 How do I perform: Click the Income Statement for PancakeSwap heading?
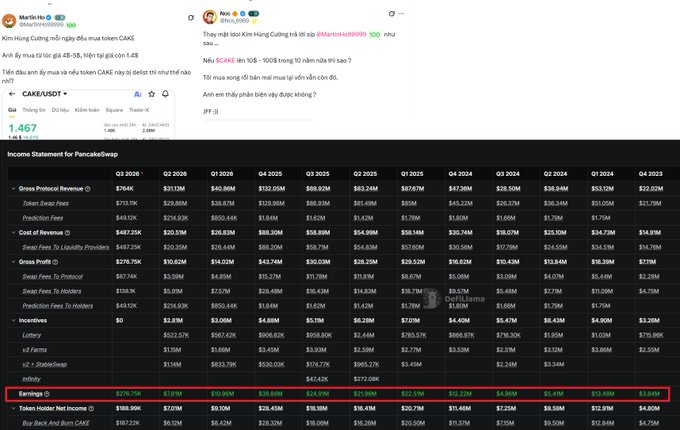tap(62, 154)
